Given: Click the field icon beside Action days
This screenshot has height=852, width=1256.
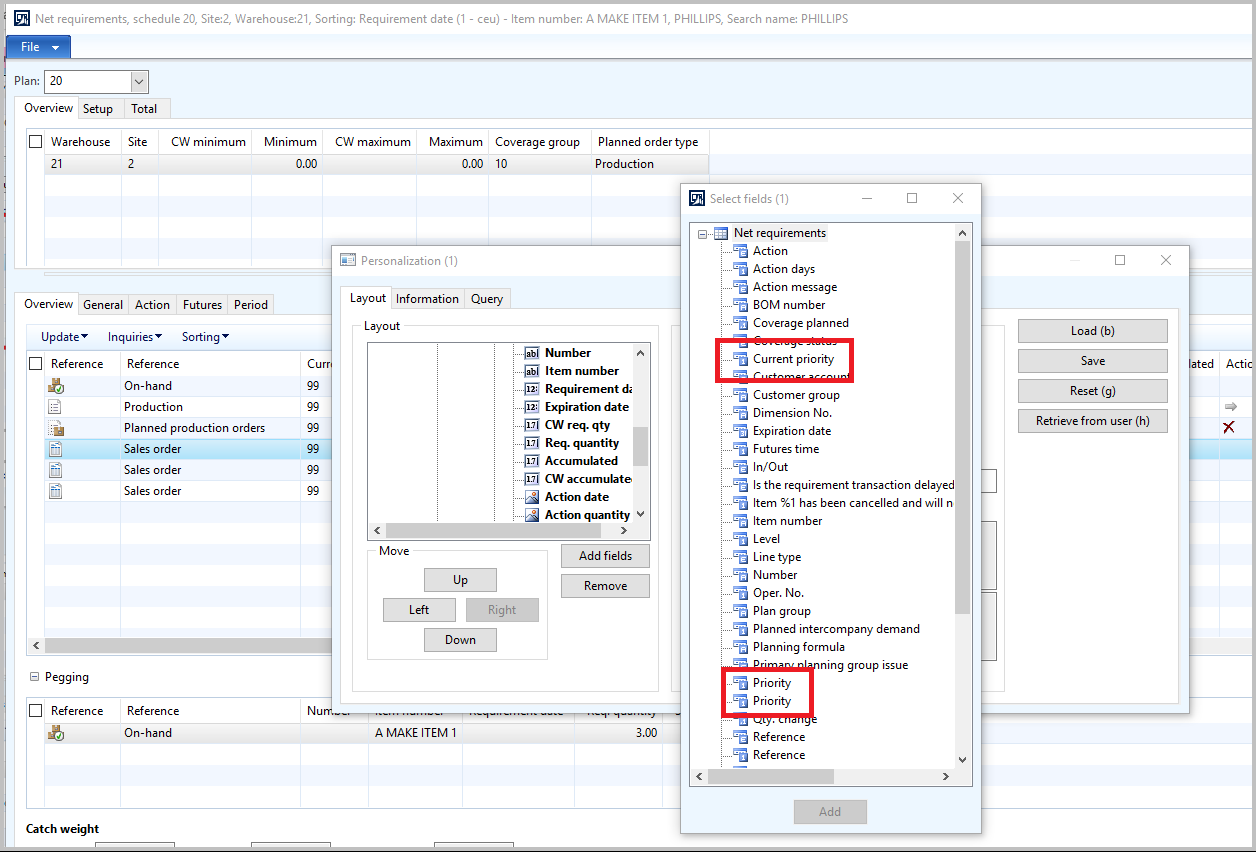Looking at the screenshot, I should [x=741, y=269].
